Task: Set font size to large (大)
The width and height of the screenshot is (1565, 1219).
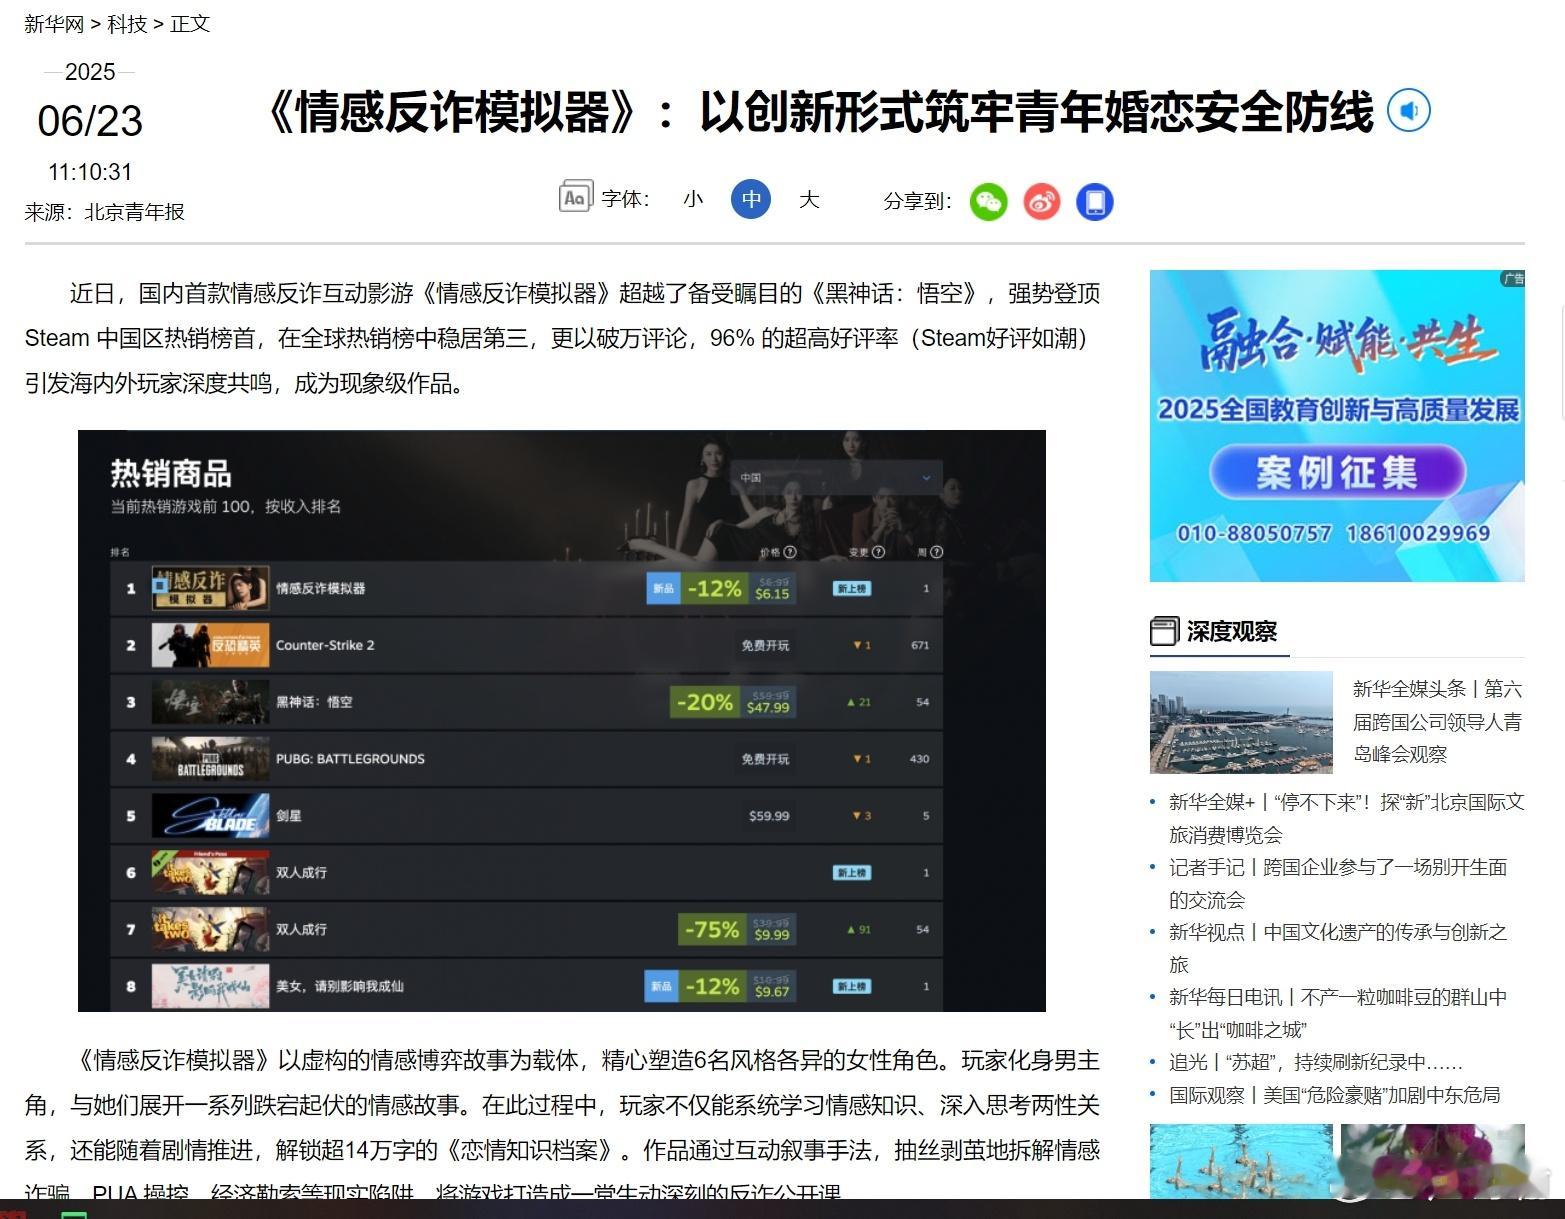Action: [x=809, y=199]
